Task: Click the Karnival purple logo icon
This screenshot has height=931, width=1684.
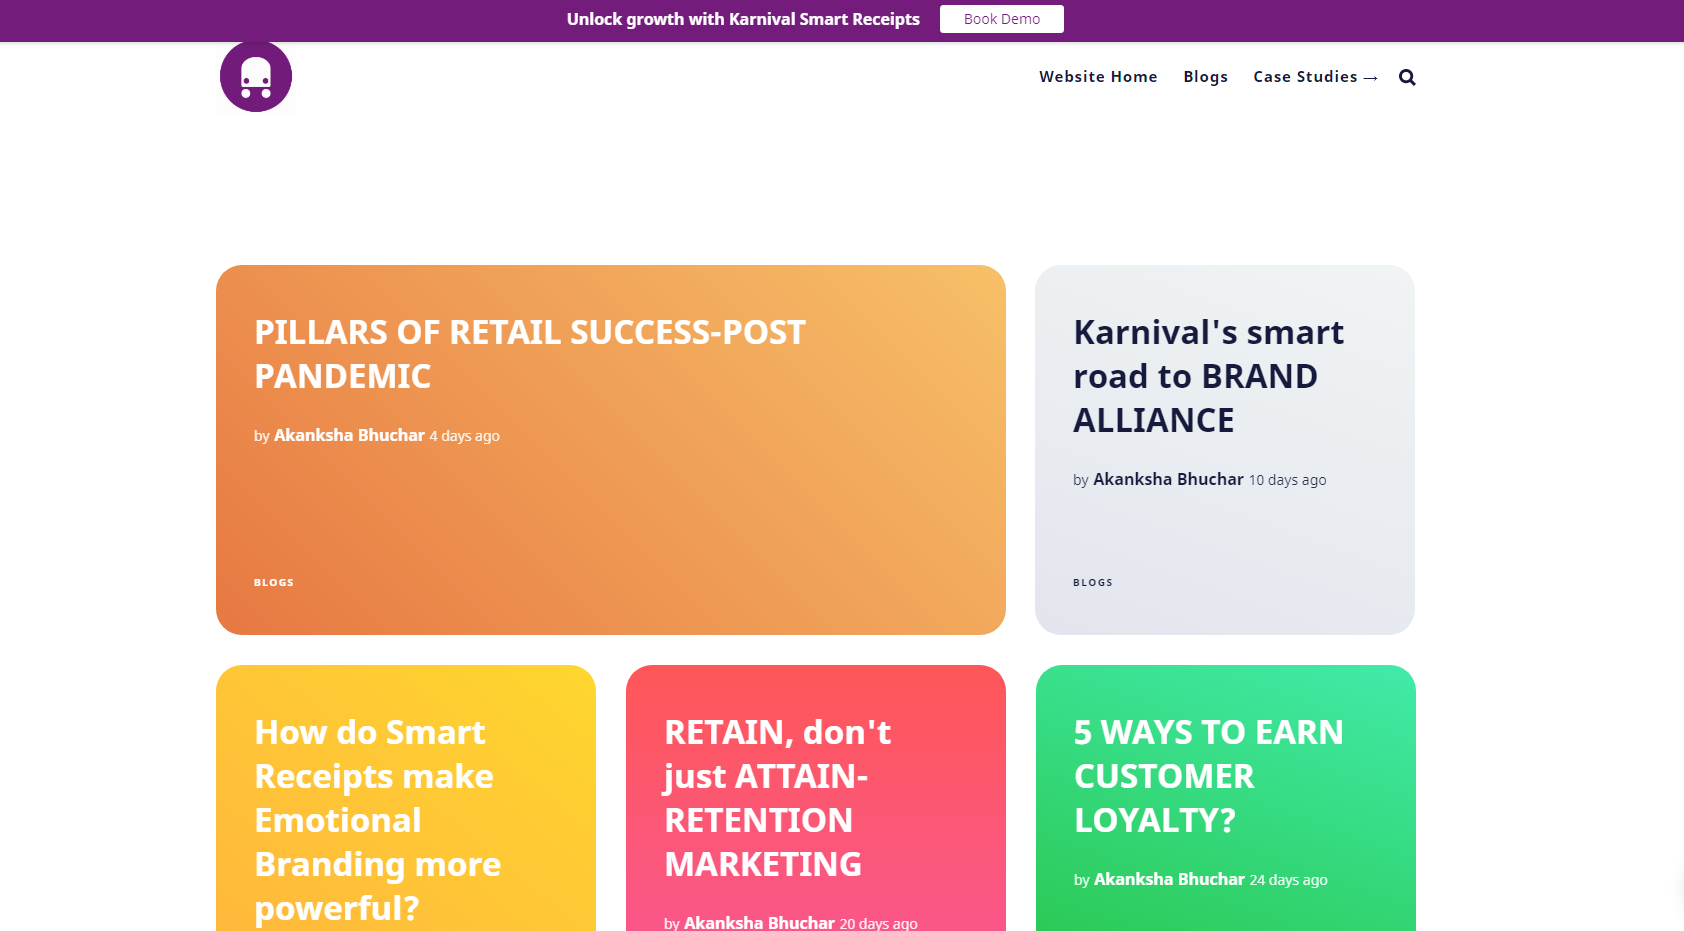Action: click(256, 77)
